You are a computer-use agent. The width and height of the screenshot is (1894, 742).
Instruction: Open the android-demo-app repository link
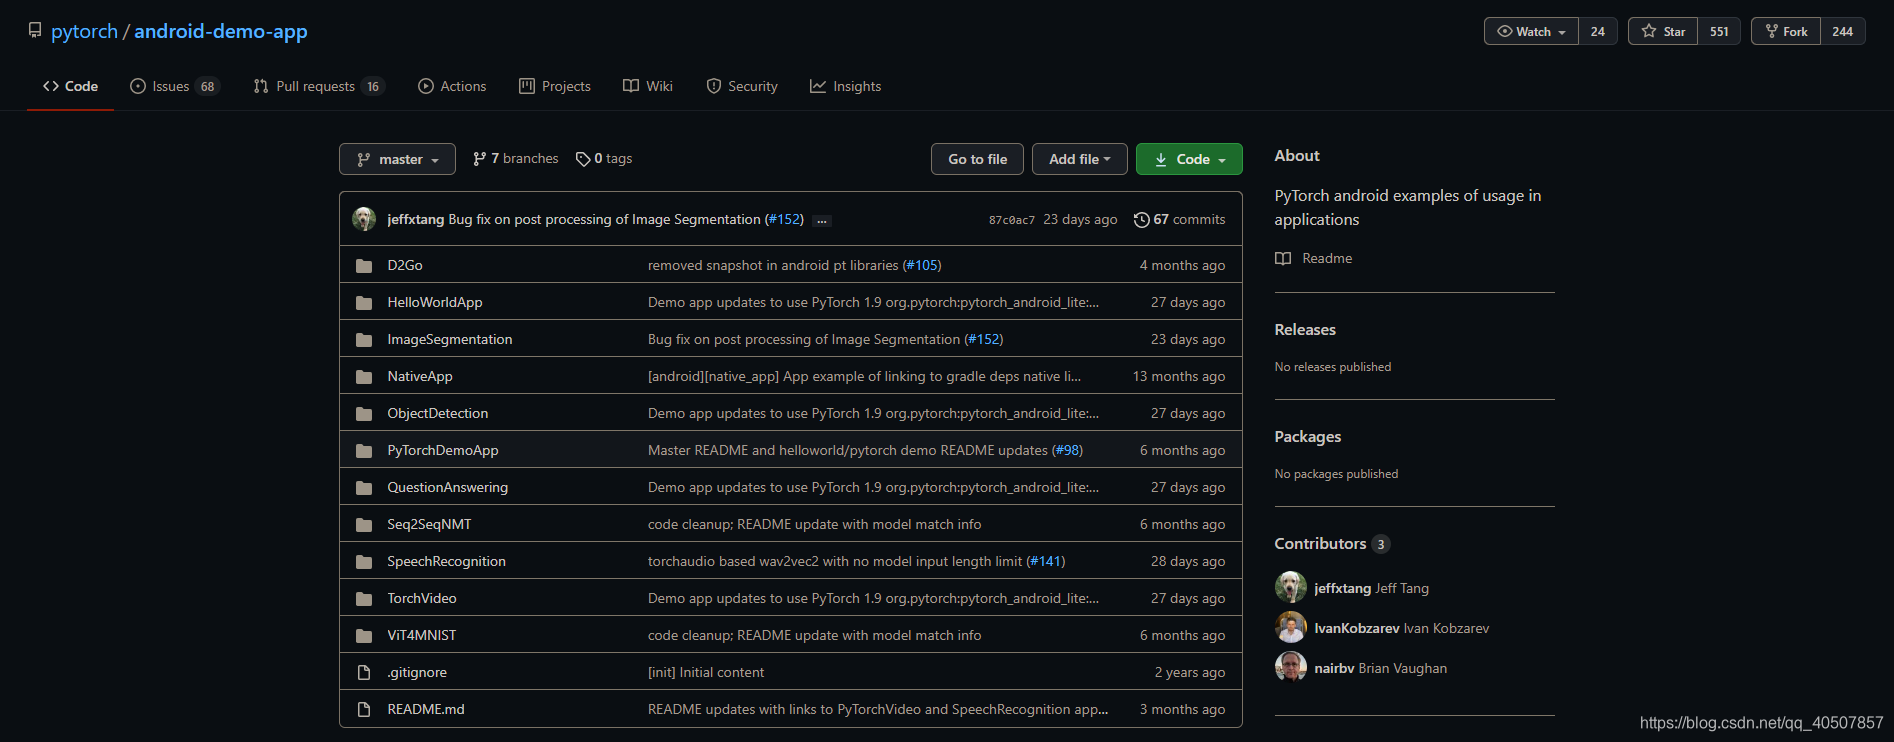221,31
